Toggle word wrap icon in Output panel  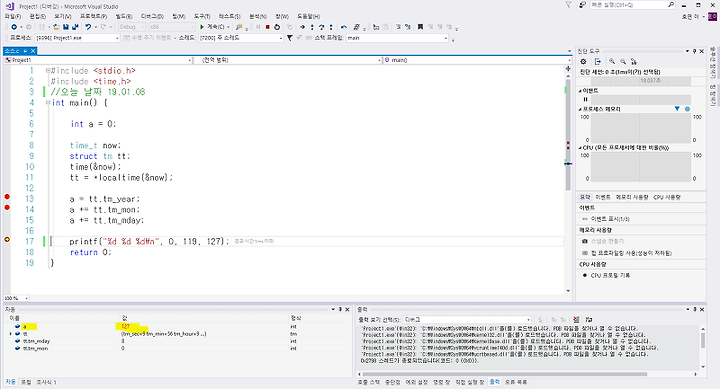point(589,319)
